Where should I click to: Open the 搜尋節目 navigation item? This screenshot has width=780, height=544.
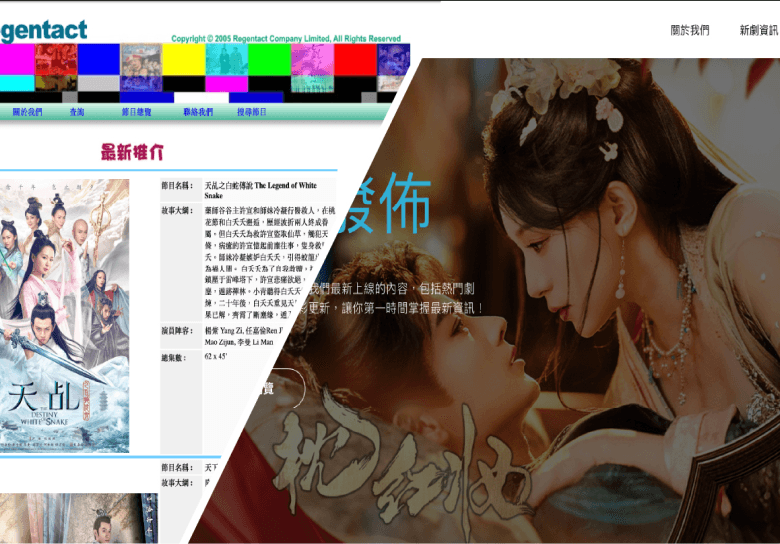(252, 112)
